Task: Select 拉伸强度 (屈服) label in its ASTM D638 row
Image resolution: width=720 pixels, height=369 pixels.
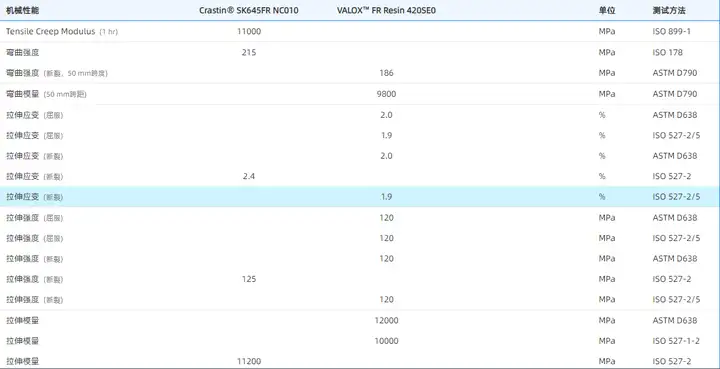Action: (34, 218)
